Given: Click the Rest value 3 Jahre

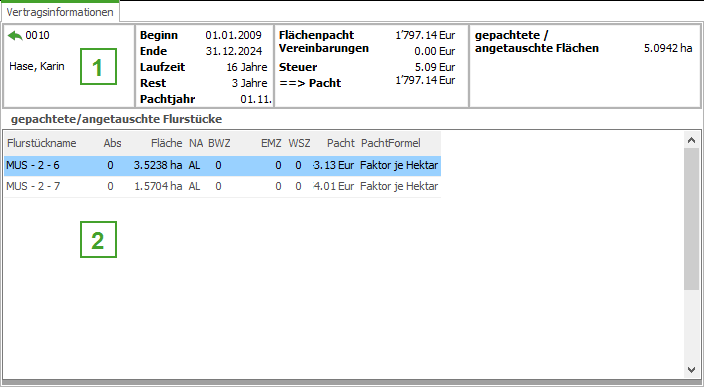Looking at the screenshot, I should (x=250, y=83).
